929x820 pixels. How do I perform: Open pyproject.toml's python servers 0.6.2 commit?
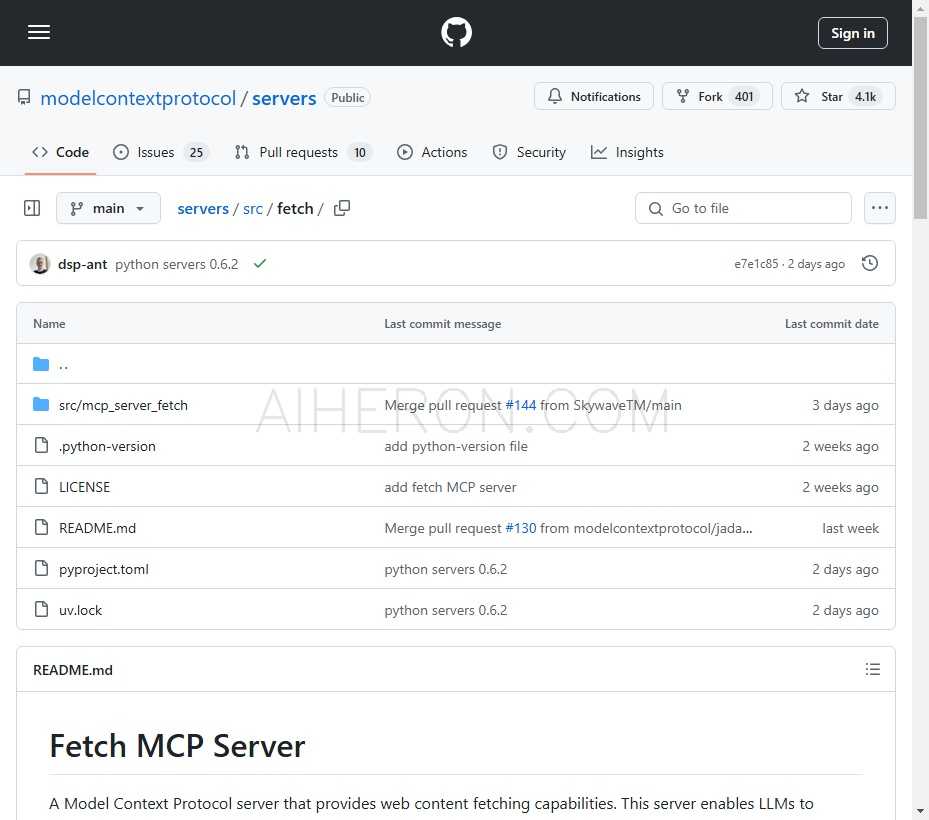[x=446, y=569]
